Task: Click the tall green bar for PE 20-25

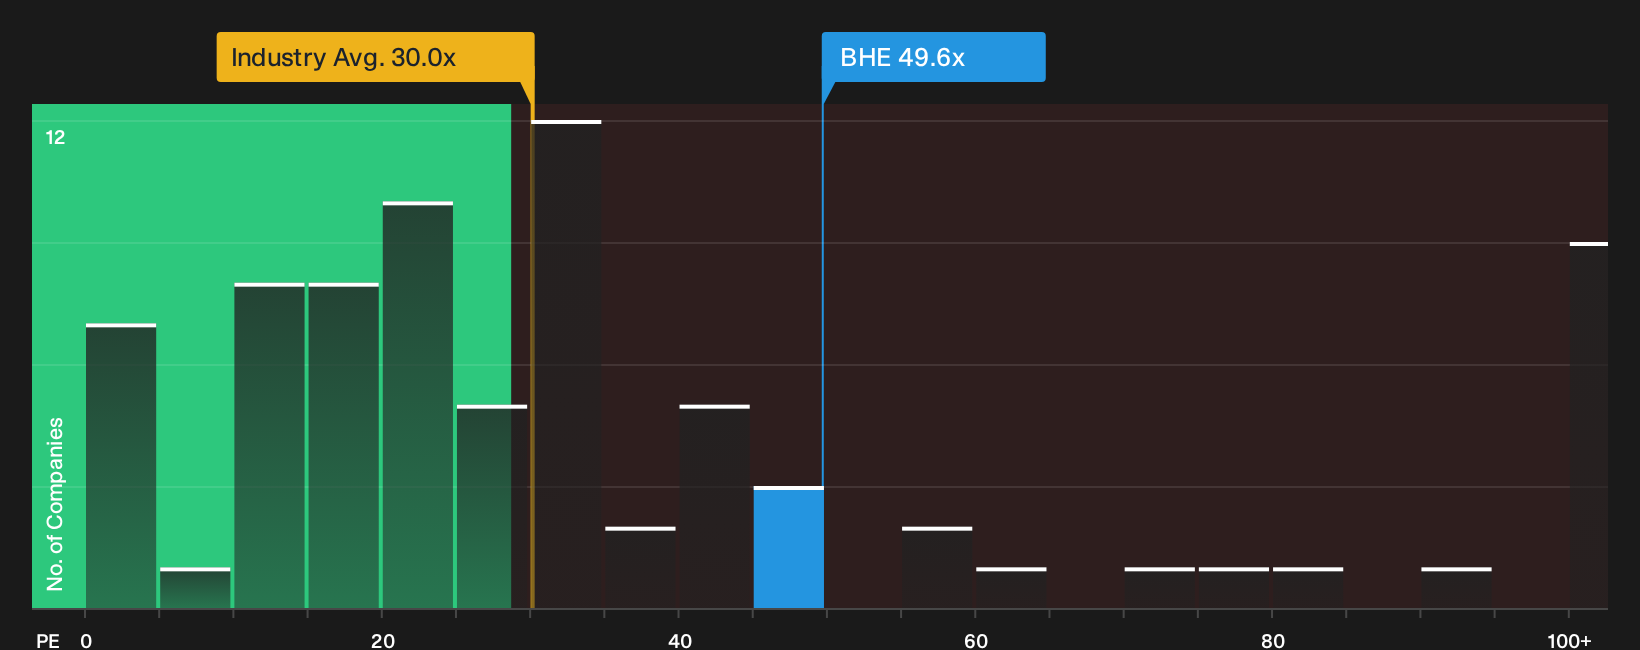Action: tap(418, 405)
